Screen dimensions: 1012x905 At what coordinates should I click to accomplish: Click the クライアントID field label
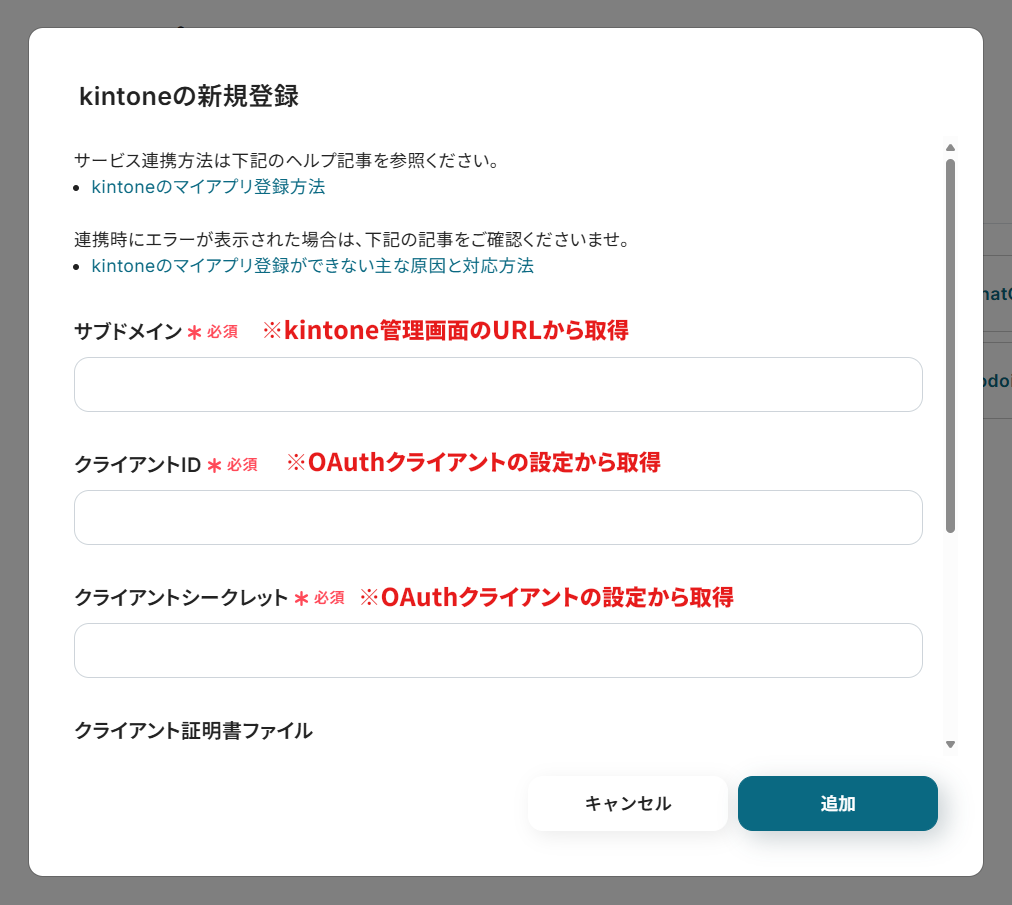click(x=138, y=465)
